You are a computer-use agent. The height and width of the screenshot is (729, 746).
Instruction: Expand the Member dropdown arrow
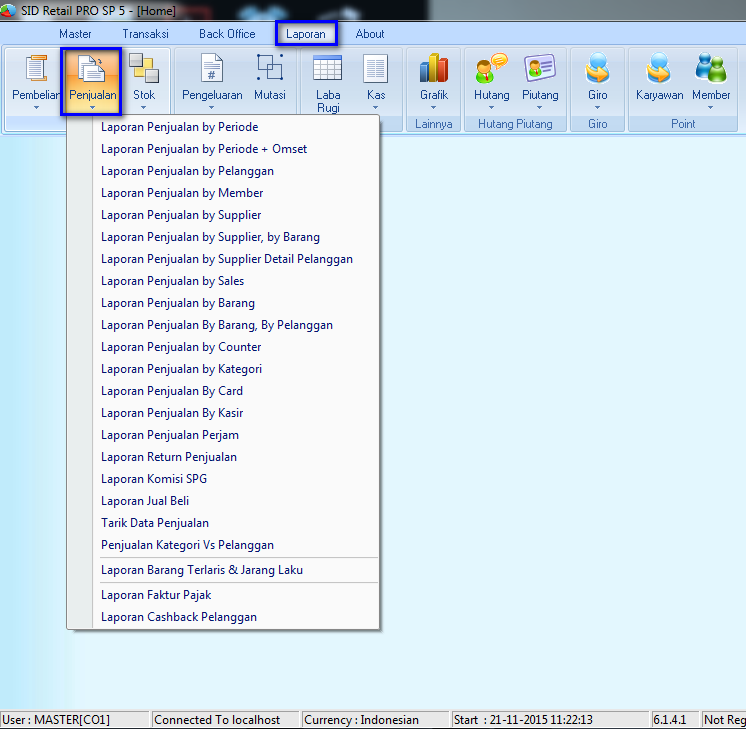[x=710, y=108]
